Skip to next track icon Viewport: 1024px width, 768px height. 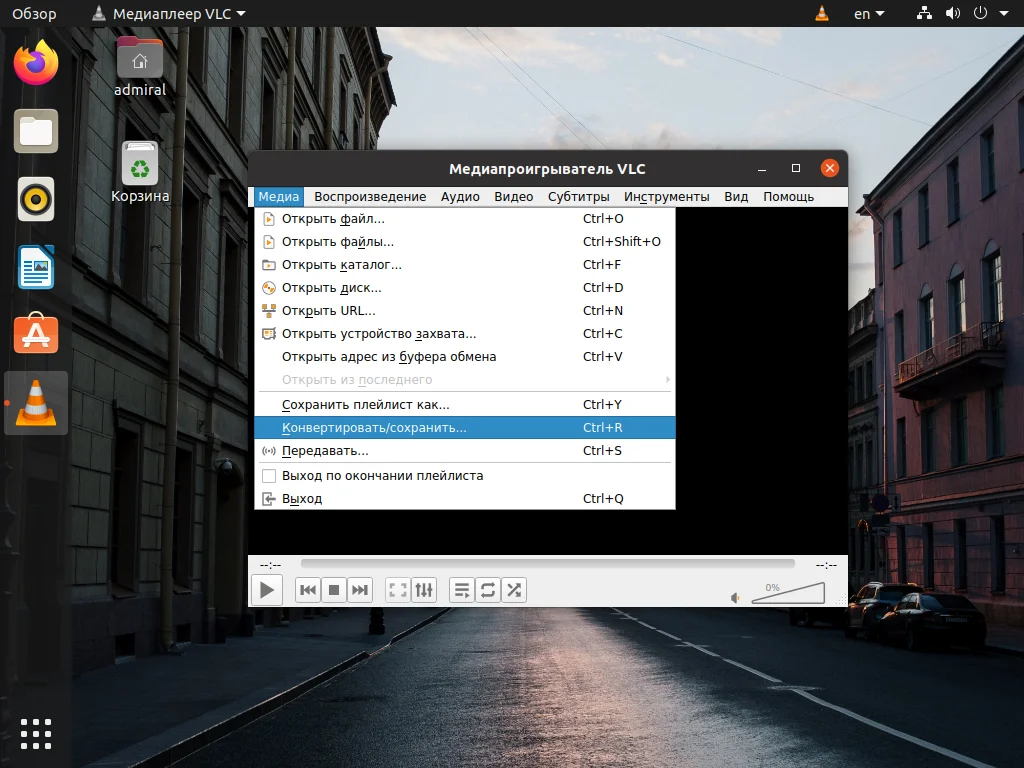(360, 589)
